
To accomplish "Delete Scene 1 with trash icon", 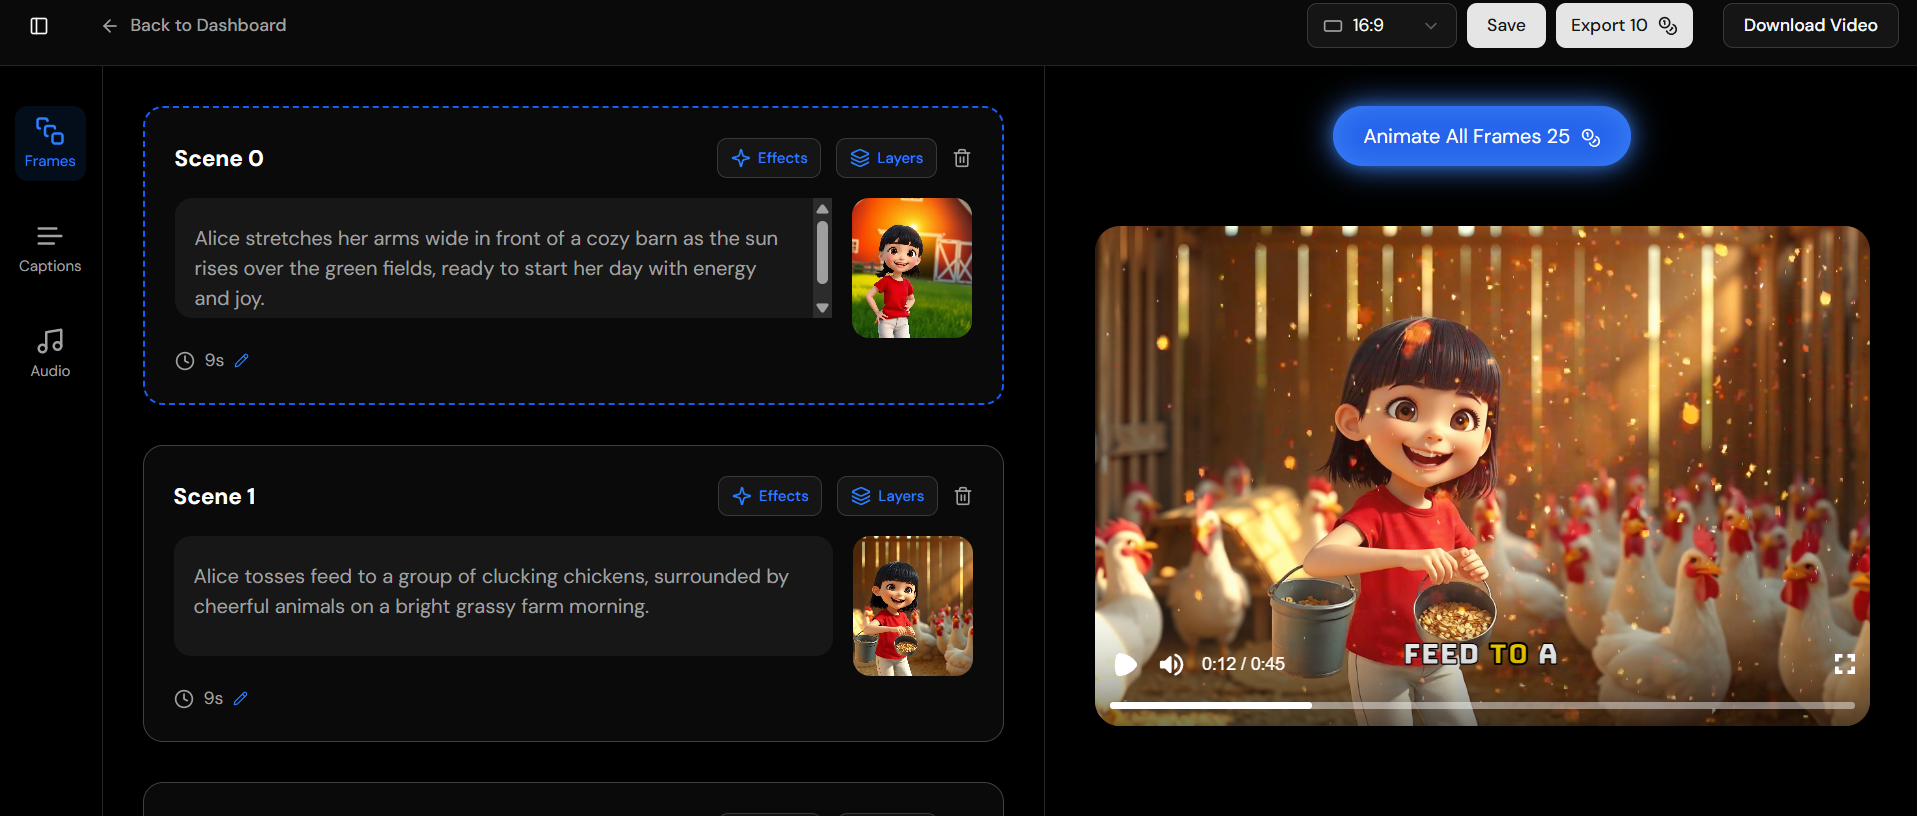I will click(x=963, y=496).
